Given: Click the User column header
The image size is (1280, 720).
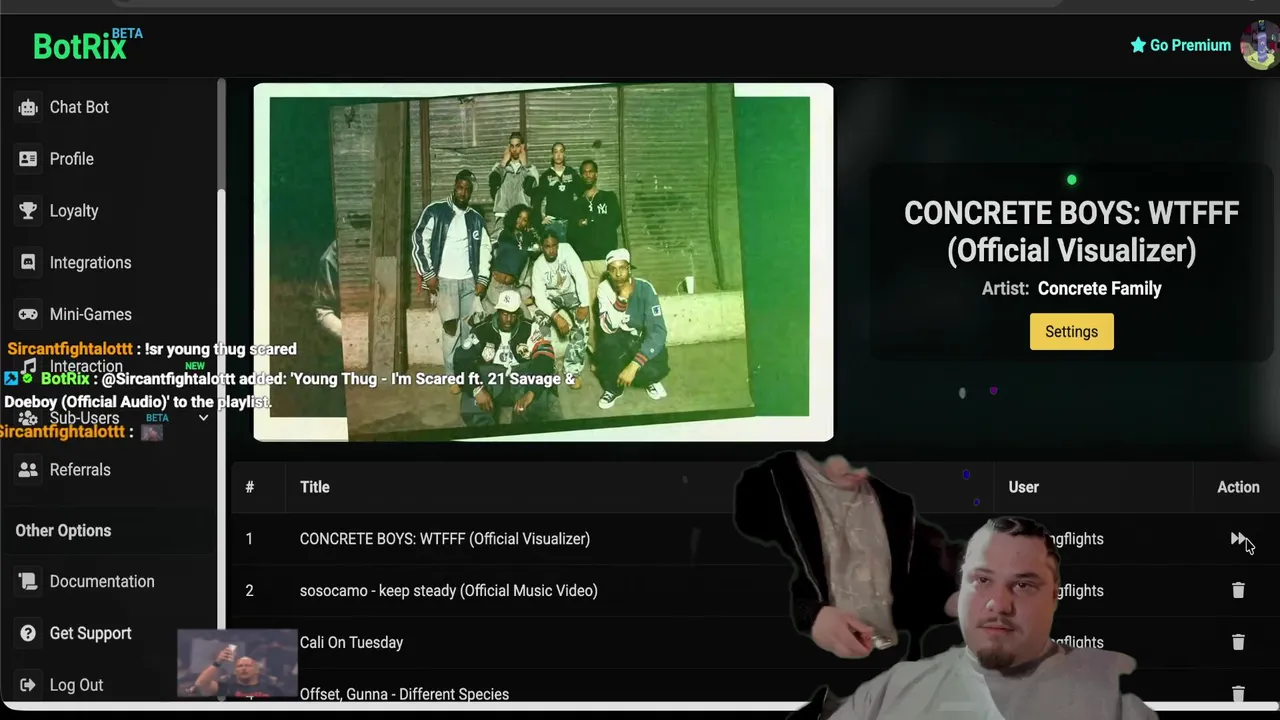Looking at the screenshot, I should 1024,487.
